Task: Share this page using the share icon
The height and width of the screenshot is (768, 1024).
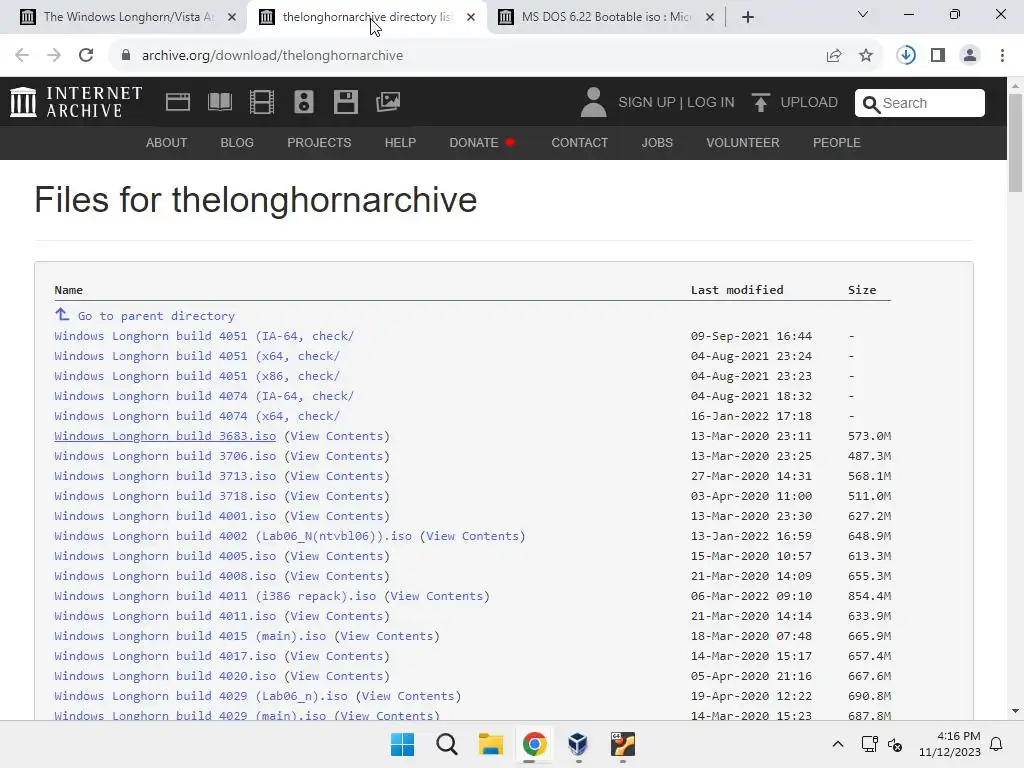Action: [834, 56]
